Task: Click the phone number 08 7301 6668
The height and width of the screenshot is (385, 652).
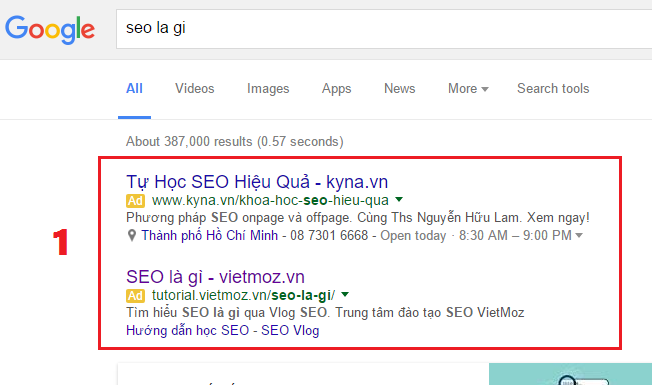Action: click(329, 236)
